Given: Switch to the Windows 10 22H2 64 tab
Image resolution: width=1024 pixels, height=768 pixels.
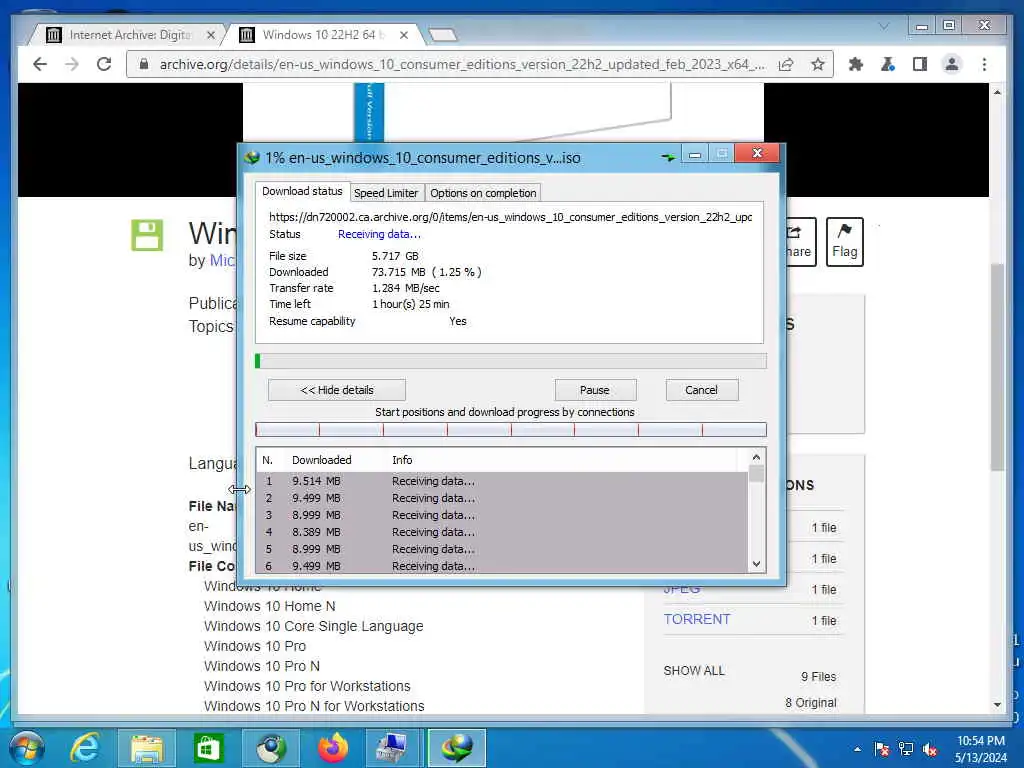Looking at the screenshot, I should 323,35.
